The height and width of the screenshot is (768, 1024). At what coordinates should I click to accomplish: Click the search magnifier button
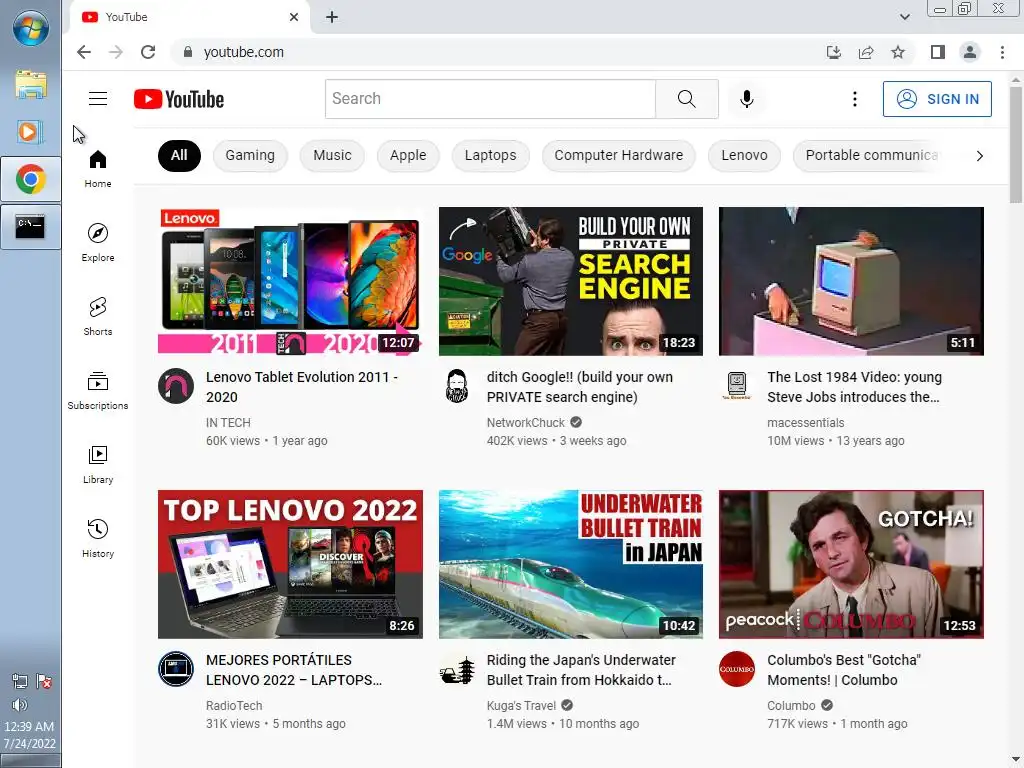click(686, 99)
